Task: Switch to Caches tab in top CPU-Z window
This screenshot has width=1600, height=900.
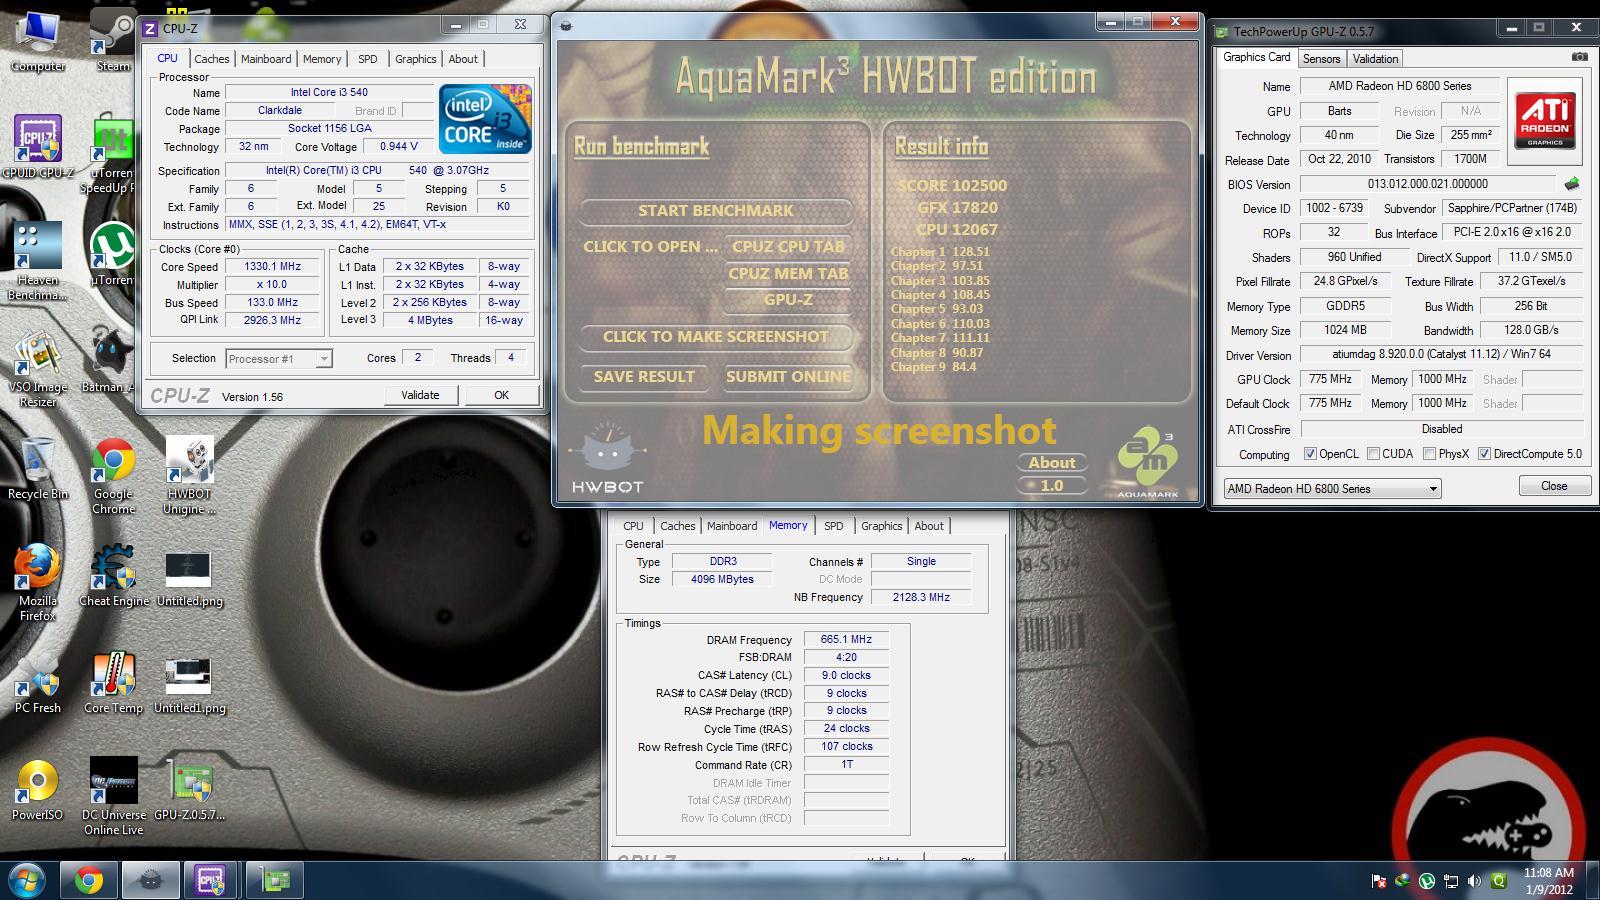Action: pos(211,59)
